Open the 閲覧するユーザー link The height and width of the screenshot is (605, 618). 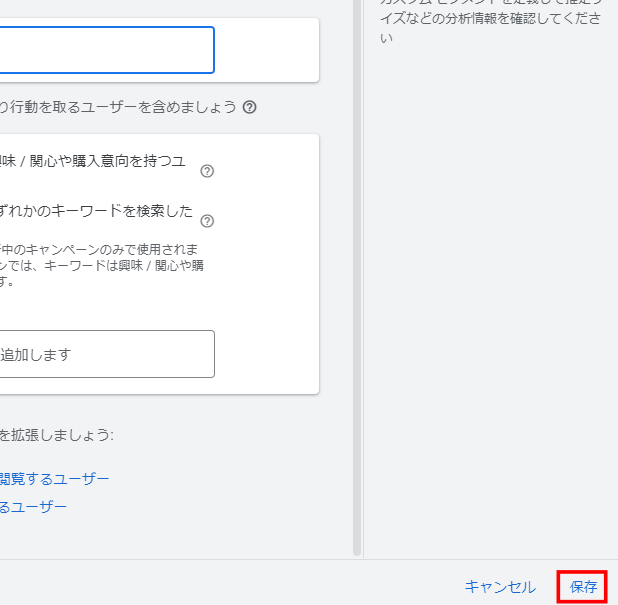(x=54, y=479)
